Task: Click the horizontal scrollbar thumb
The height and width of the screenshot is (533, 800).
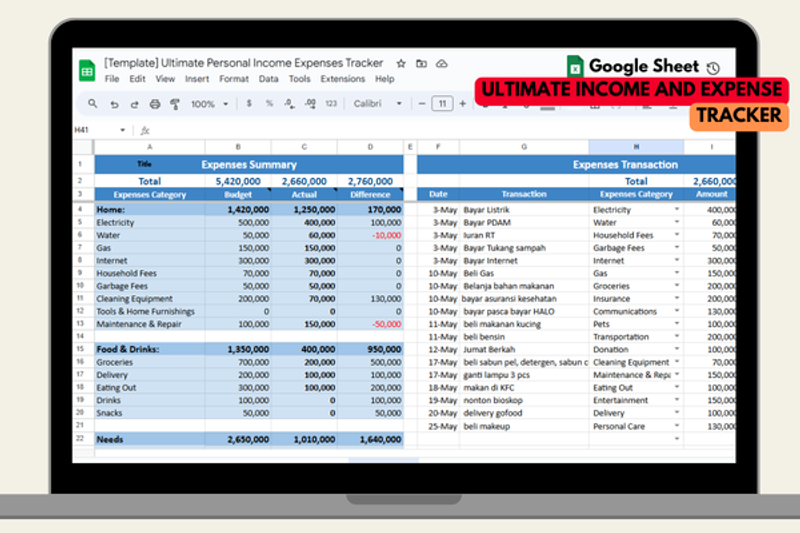Action: coord(384,460)
